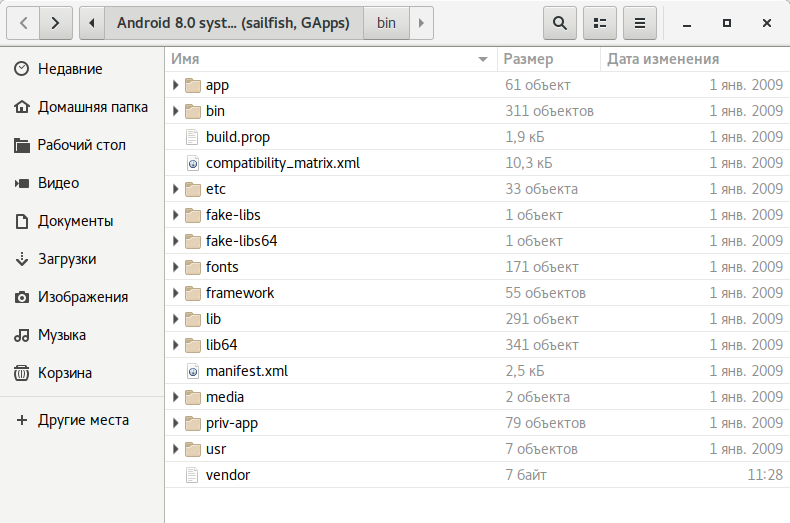Click the 11:28 modification time cell
790x523 pixels.
click(x=765, y=475)
